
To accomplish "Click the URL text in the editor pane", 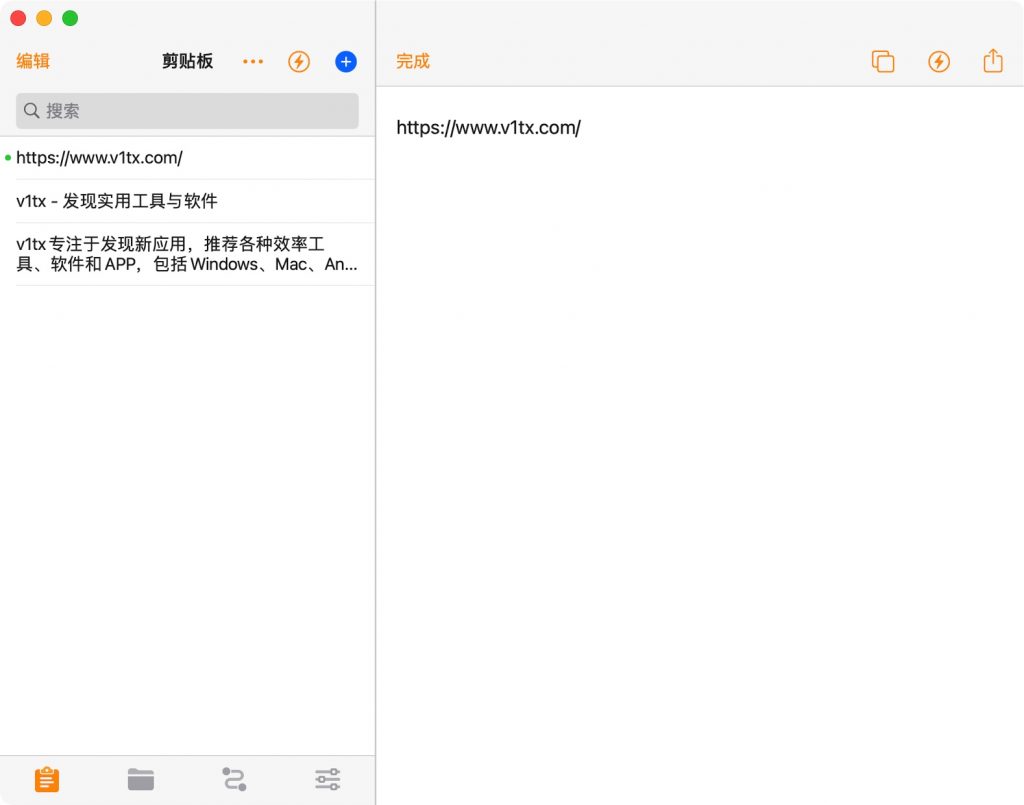I will (x=488, y=127).
